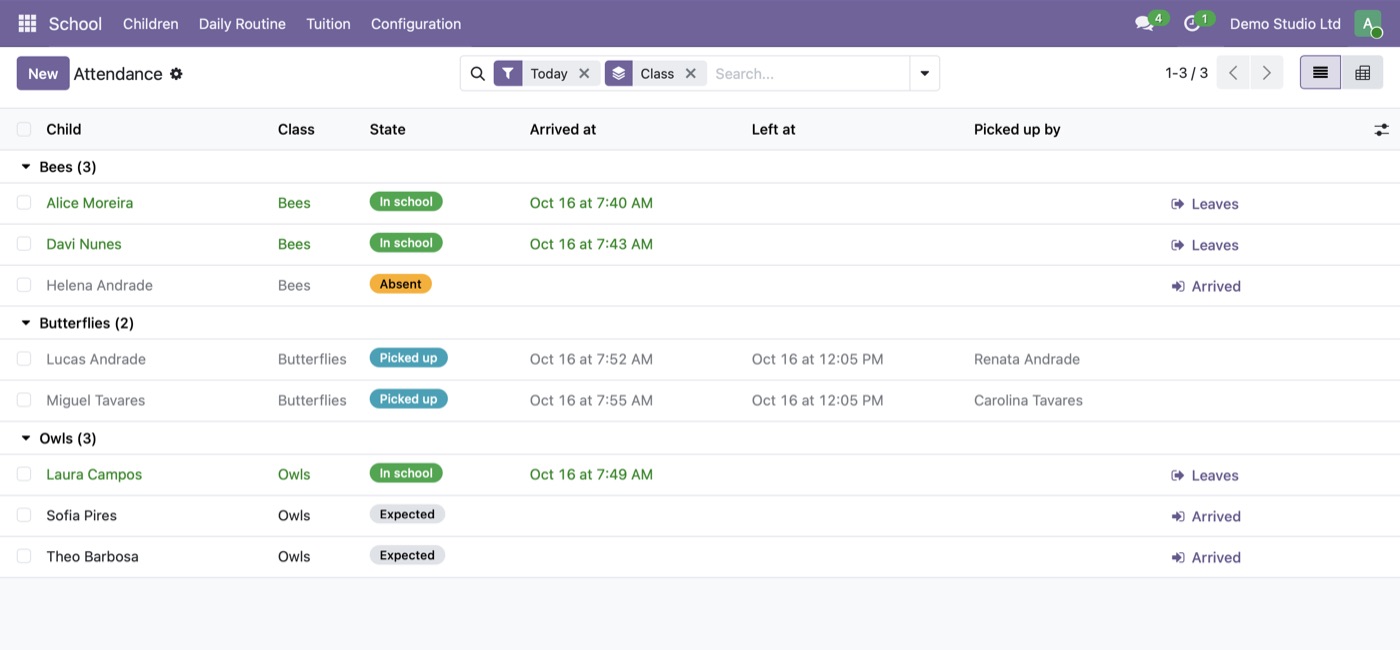This screenshot has height=650, width=1400.
Task: Switch to the pivot grid view icon
Action: point(1362,73)
